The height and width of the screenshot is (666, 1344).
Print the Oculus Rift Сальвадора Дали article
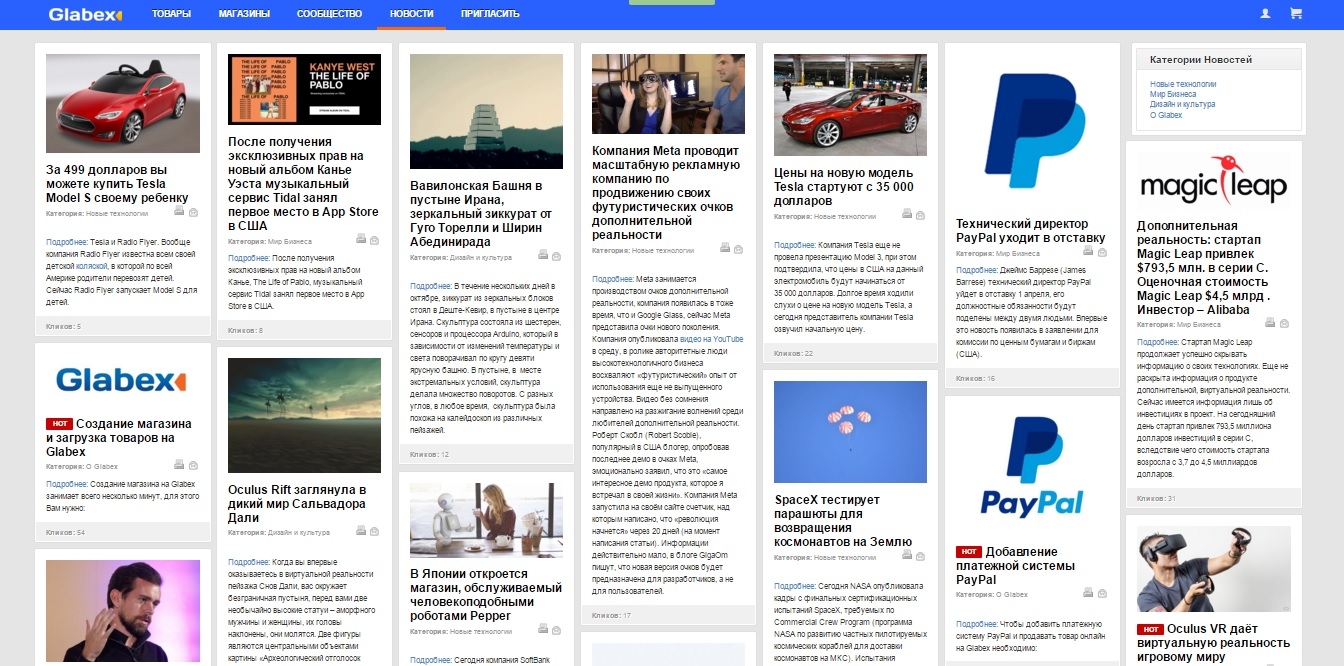(361, 532)
